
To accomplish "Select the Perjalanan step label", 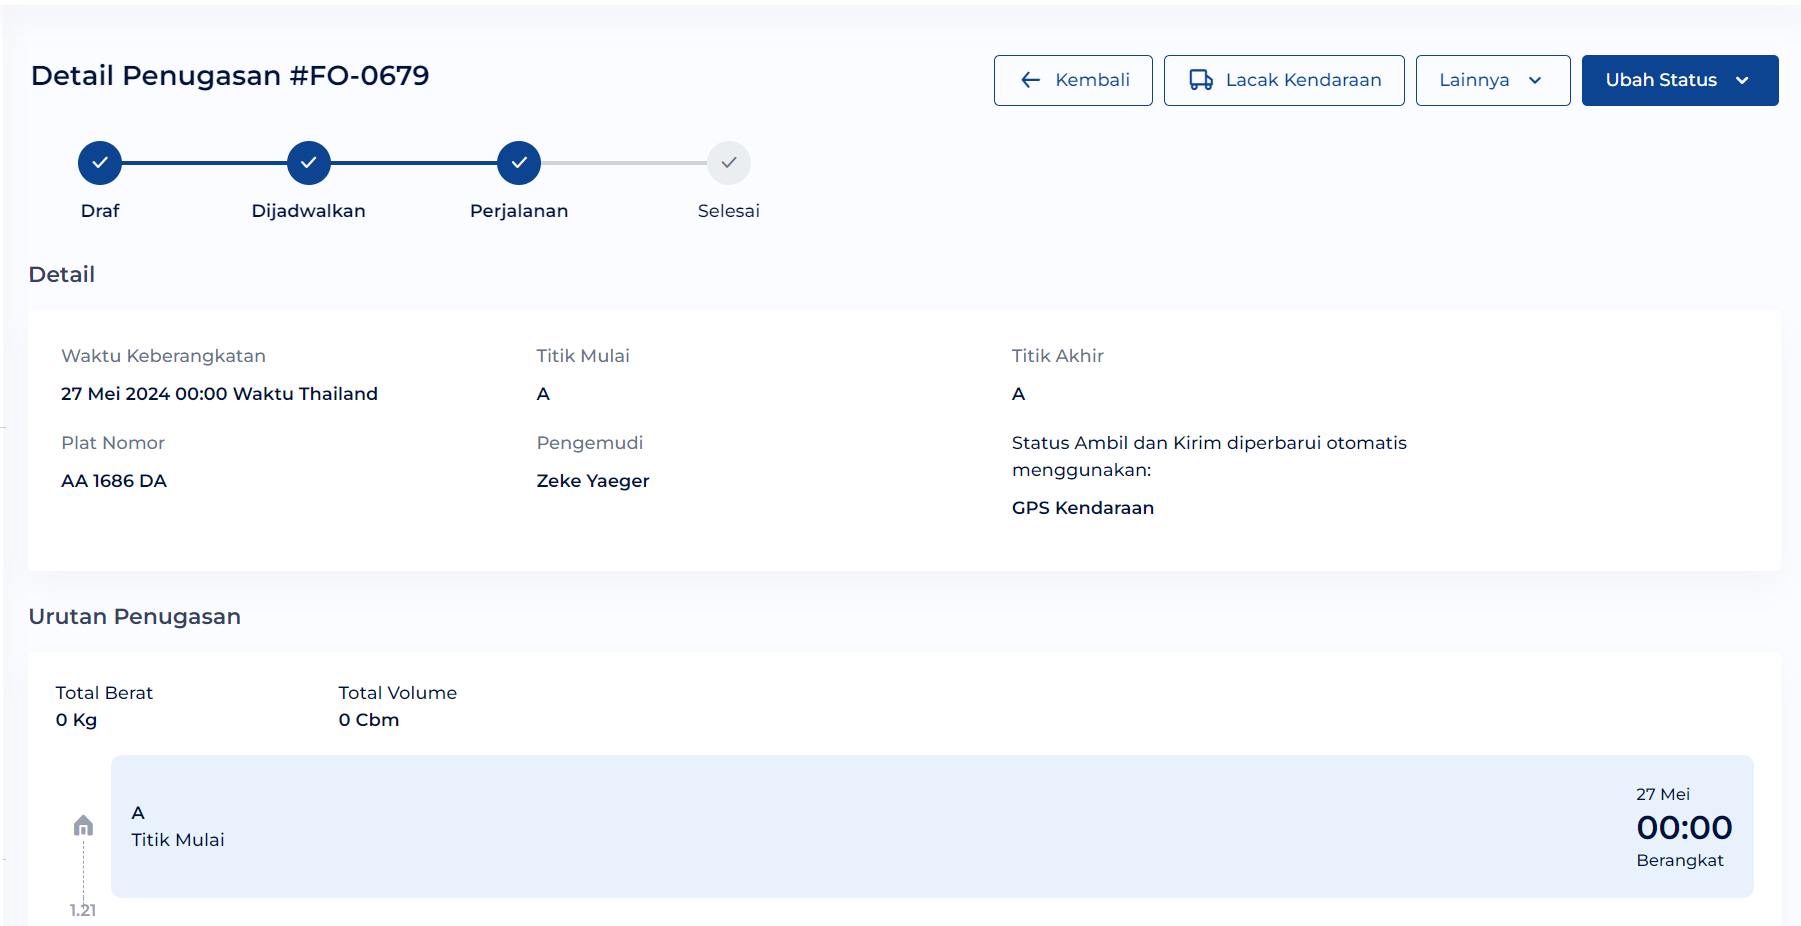I will coord(519,211).
